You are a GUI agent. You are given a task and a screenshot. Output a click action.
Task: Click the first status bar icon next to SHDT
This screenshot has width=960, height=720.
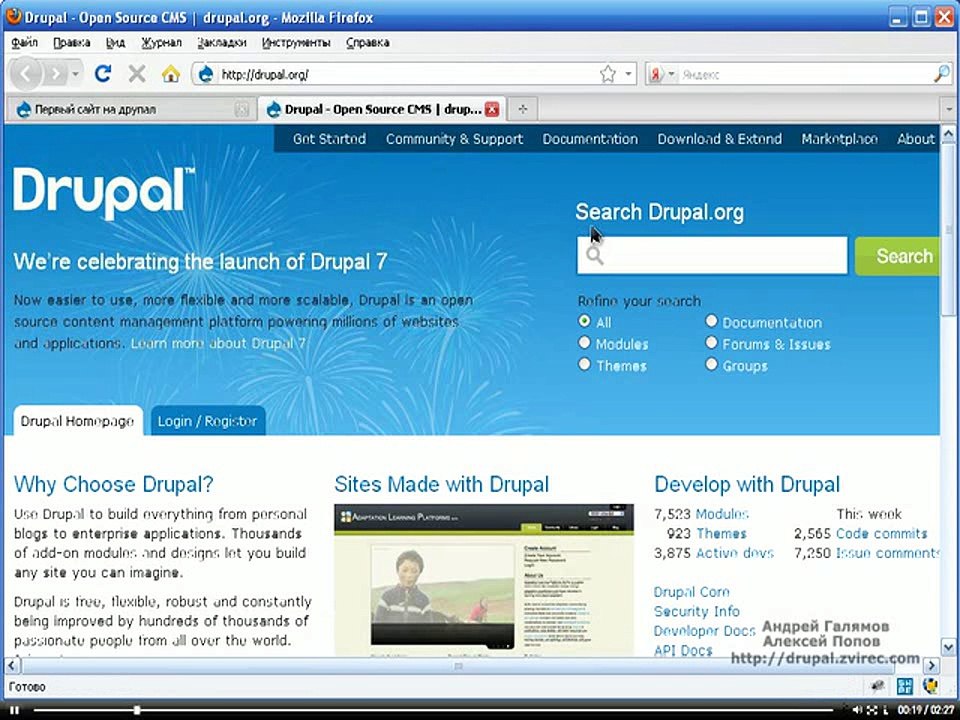877,686
